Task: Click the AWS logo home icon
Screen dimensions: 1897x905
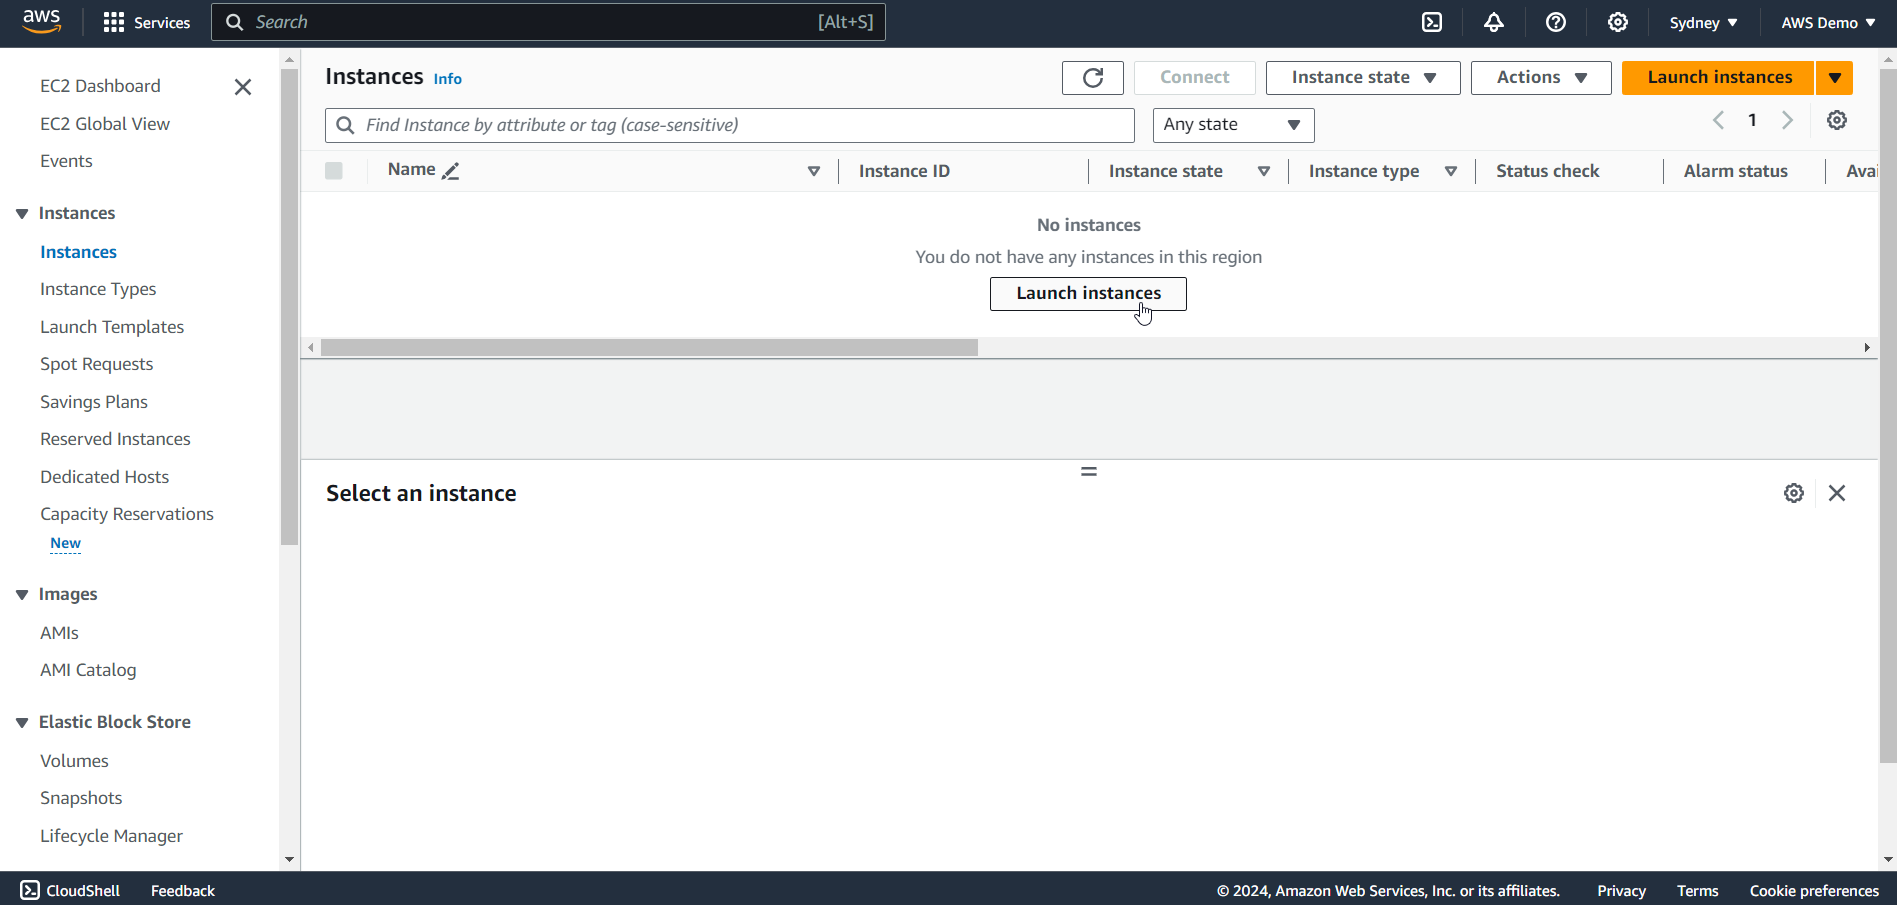Action: (42, 21)
